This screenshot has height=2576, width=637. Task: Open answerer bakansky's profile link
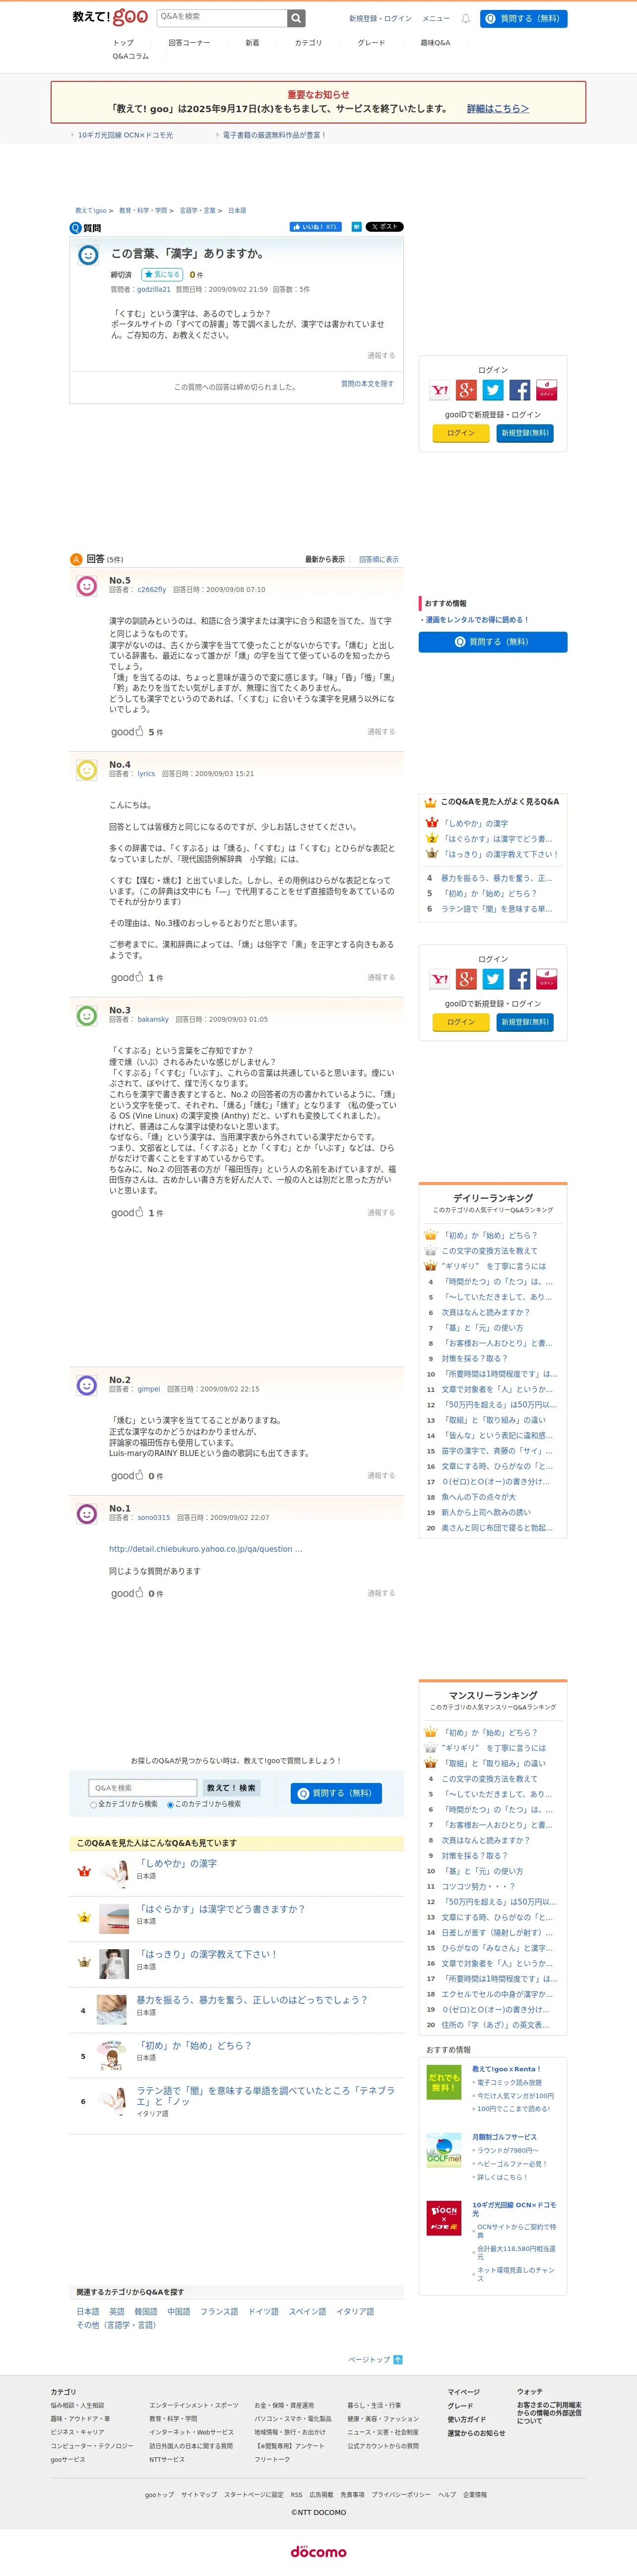[153, 1020]
